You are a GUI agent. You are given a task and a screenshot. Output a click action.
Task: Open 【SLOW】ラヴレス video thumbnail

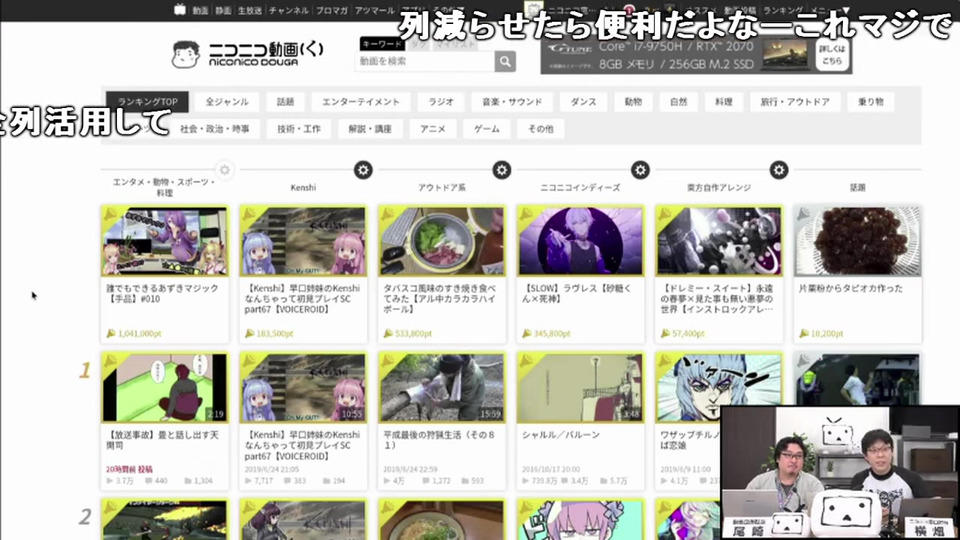tap(580, 241)
